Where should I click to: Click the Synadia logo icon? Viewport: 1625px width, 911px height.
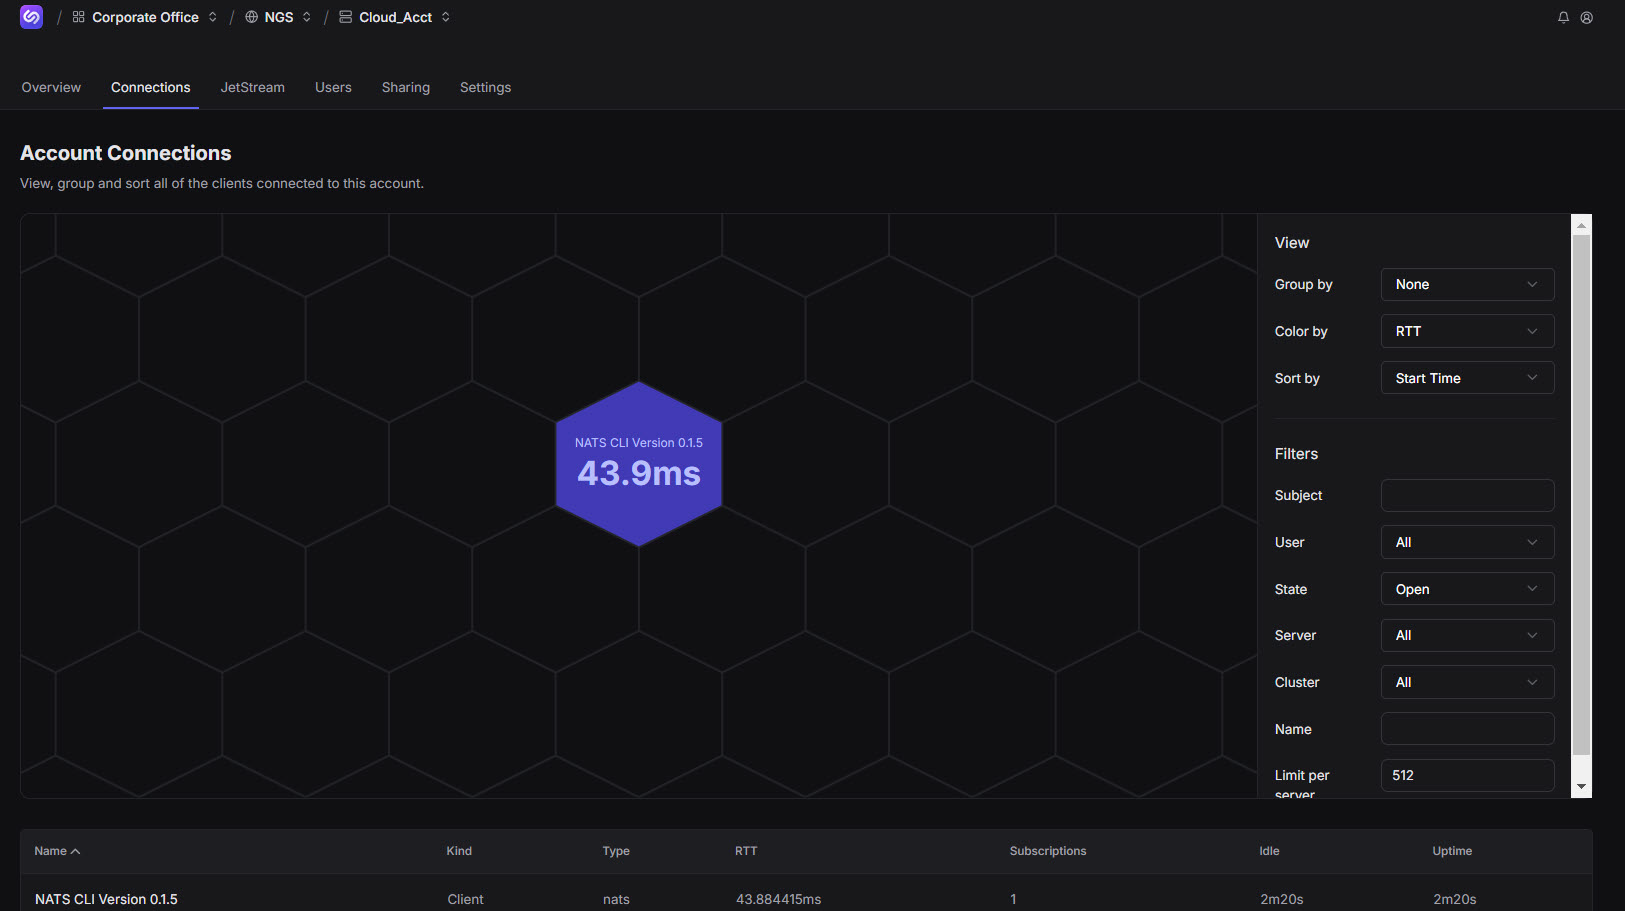(31, 17)
